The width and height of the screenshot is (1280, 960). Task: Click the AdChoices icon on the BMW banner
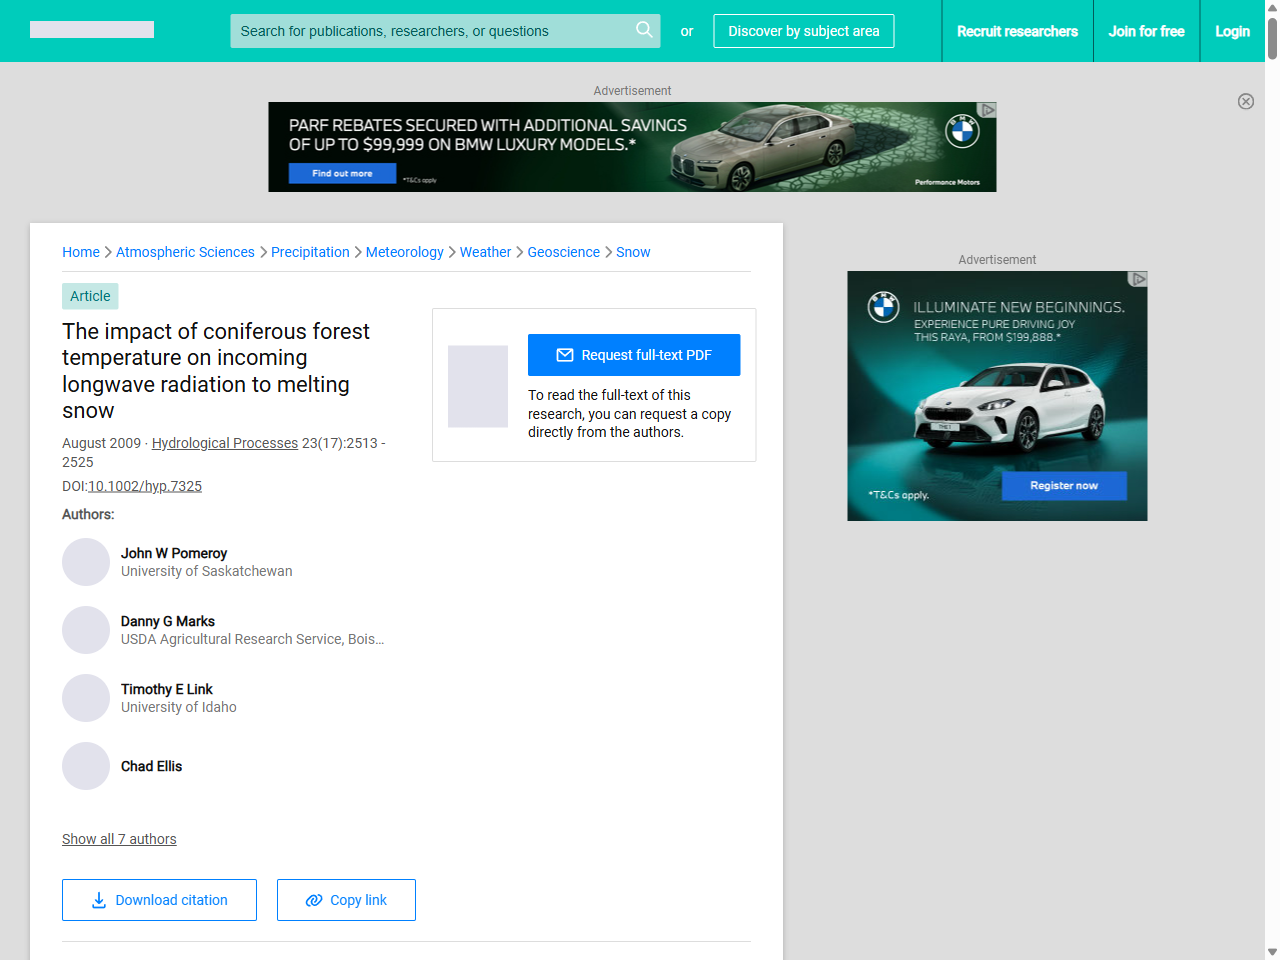click(x=988, y=108)
